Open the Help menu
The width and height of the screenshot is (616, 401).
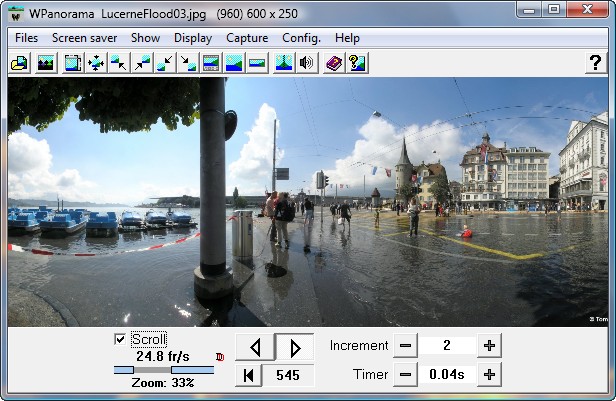click(347, 38)
